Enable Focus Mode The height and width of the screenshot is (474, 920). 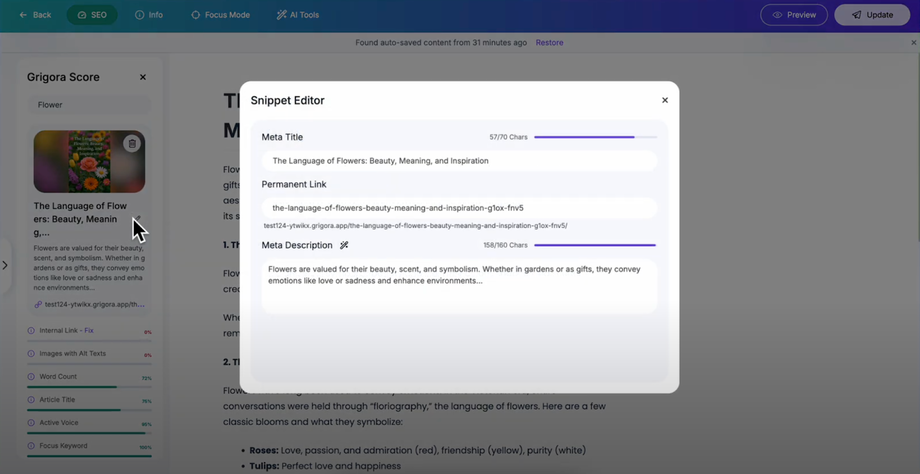tap(221, 15)
